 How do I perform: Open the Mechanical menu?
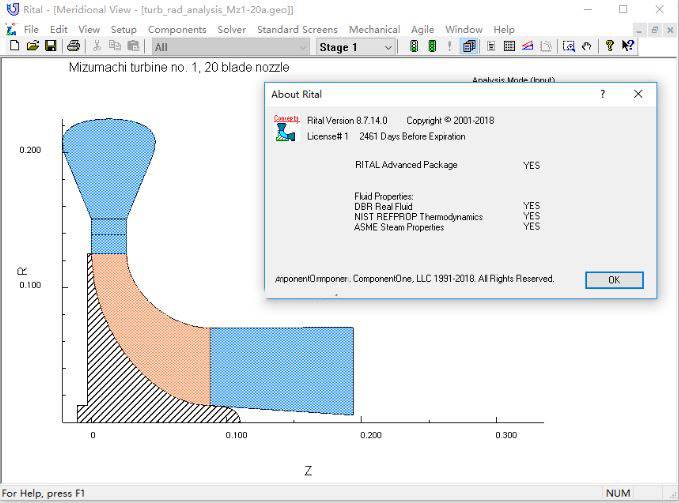375,29
